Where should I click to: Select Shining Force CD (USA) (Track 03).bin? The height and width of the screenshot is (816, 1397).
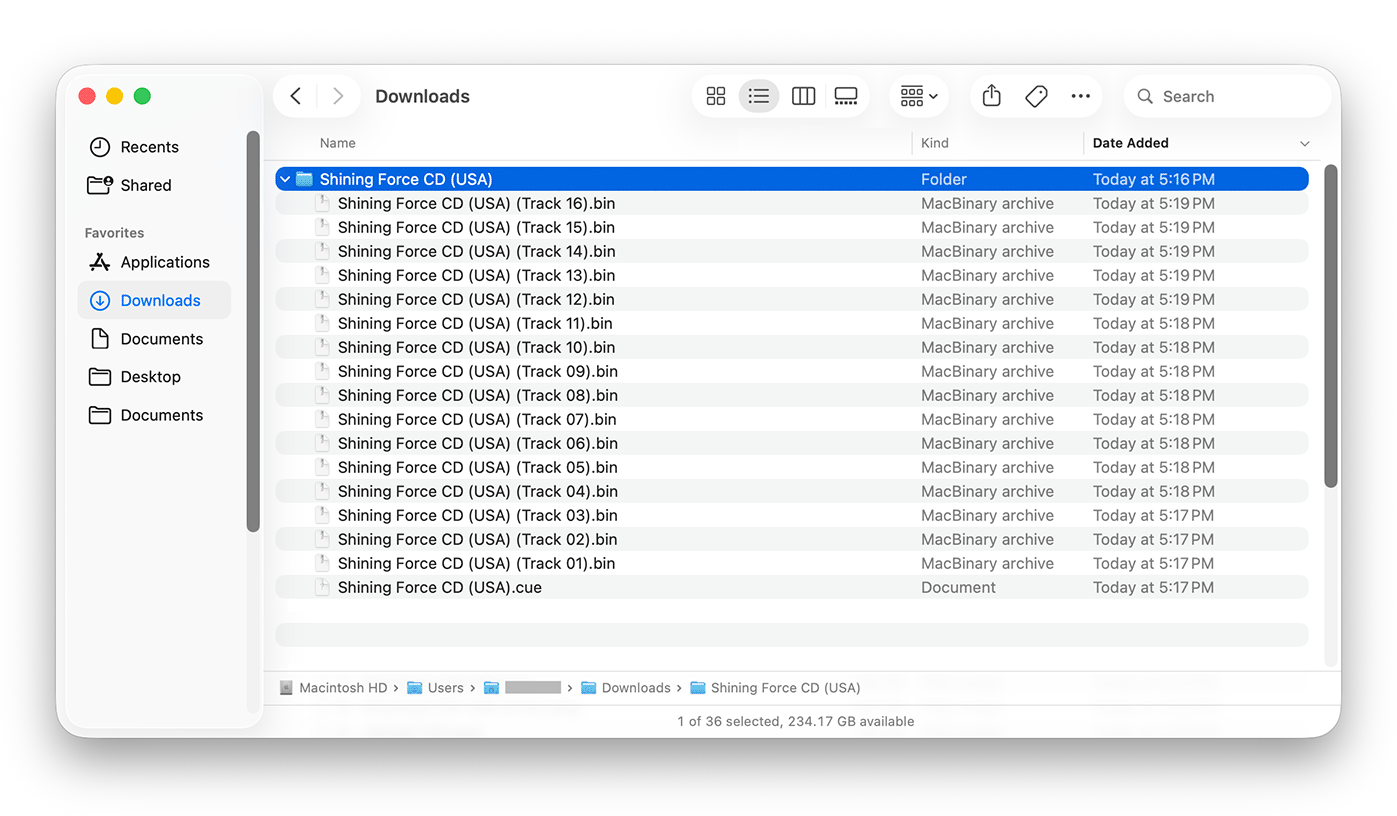pyautogui.click(x=792, y=515)
